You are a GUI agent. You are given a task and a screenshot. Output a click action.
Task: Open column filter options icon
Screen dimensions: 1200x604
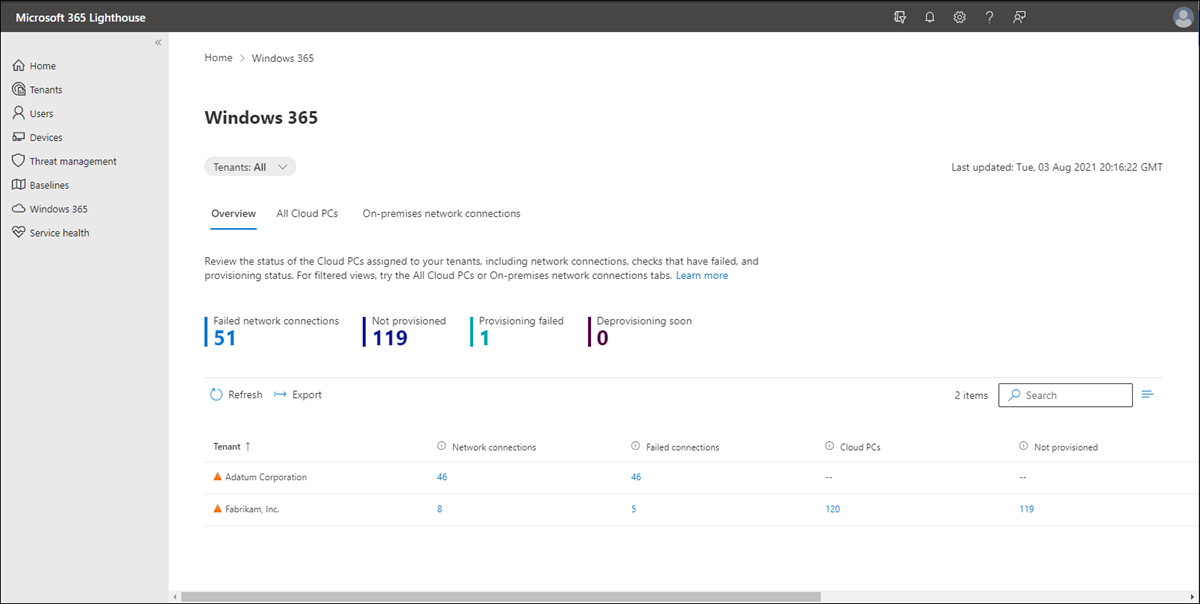[x=1147, y=395]
